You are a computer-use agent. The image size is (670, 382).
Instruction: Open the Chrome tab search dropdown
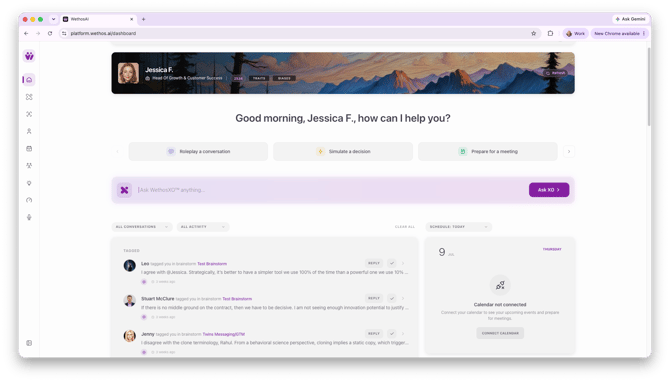point(53,19)
